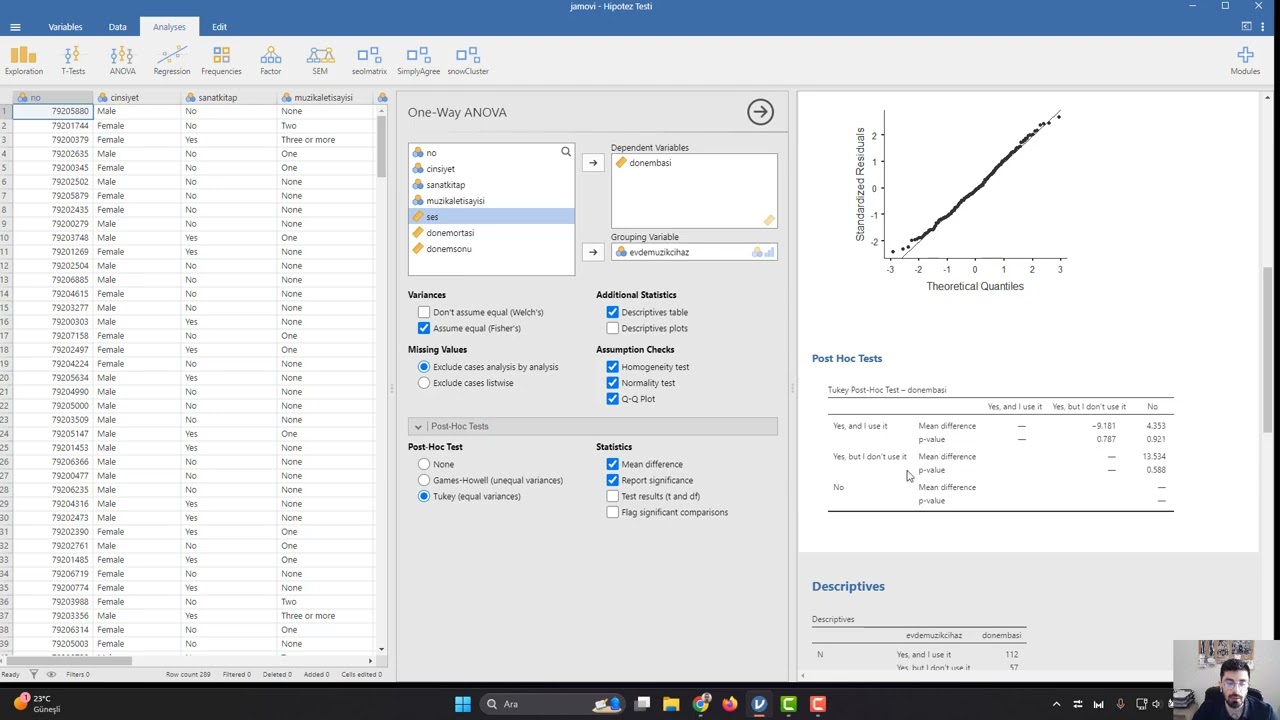Select ses in the variable list
The image size is (1280, 720).
tap(491, 217)
